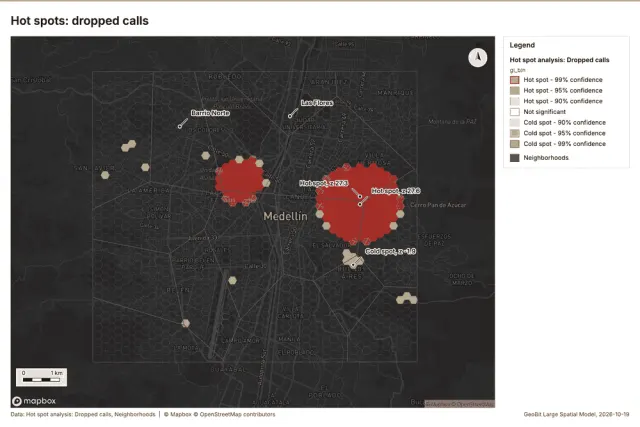640x427 pixels.
Task: Click the 'BELEN' district label
Action: 178,290
